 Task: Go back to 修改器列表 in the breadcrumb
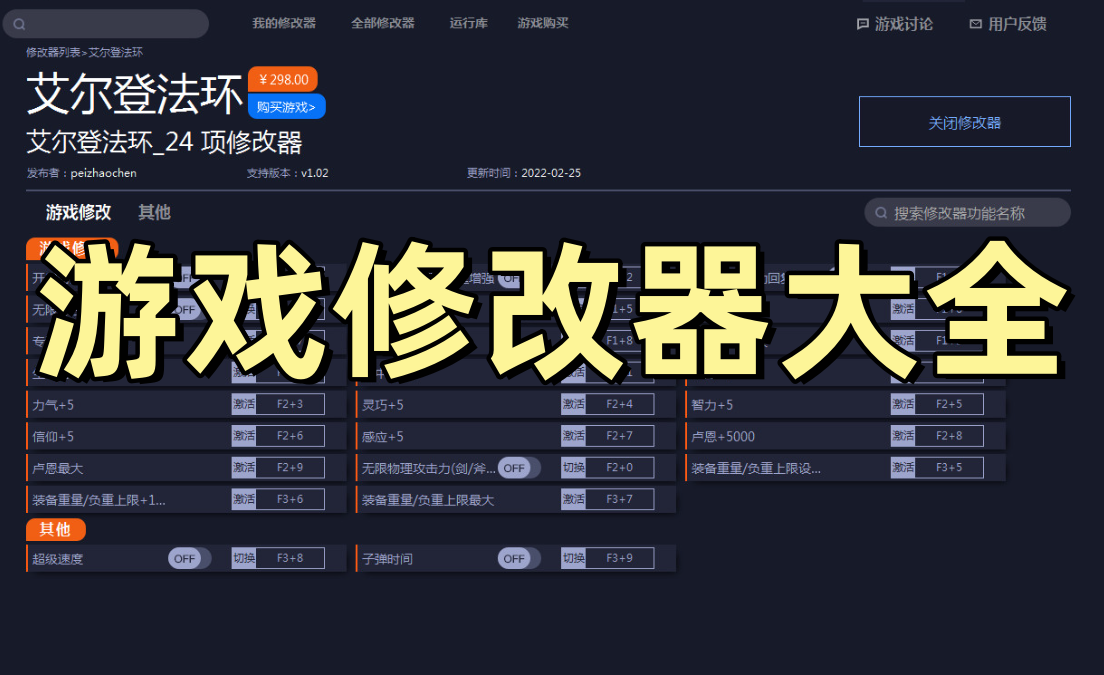point(54,52)
